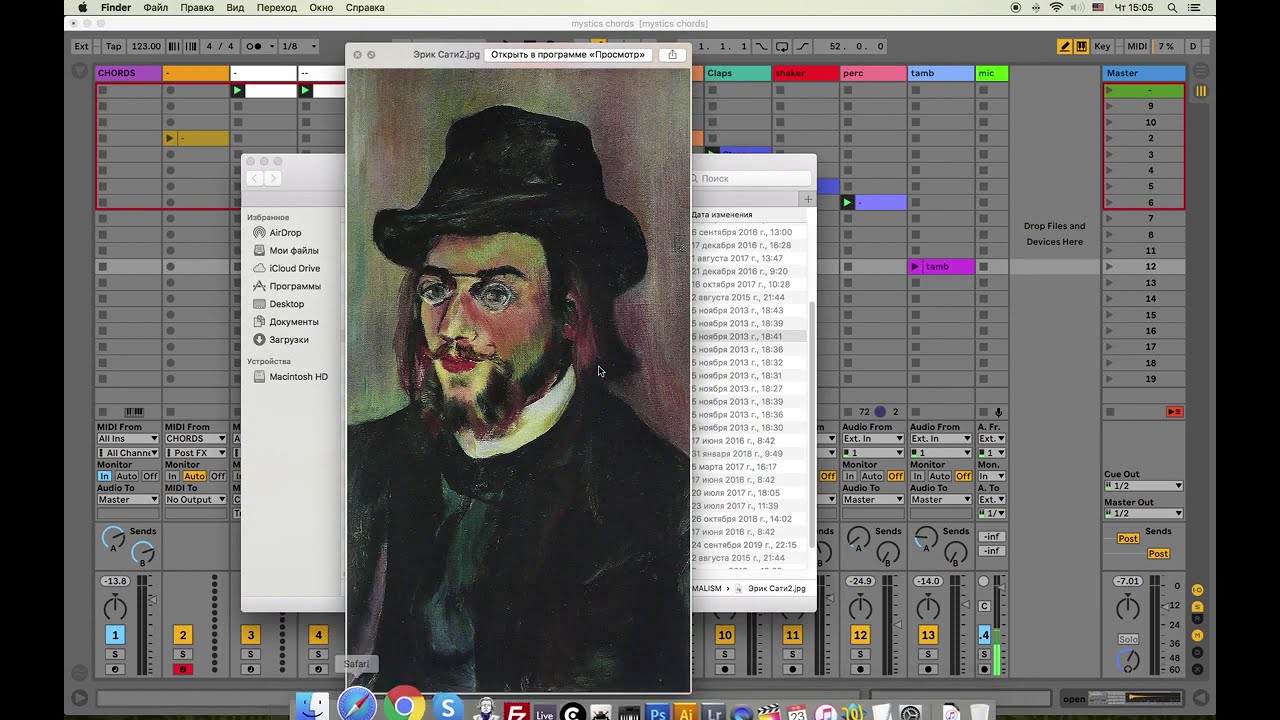Screen dimensions: 1280x720
Task: Click the volume icon in the menu bar
Action: [1077, 7]
